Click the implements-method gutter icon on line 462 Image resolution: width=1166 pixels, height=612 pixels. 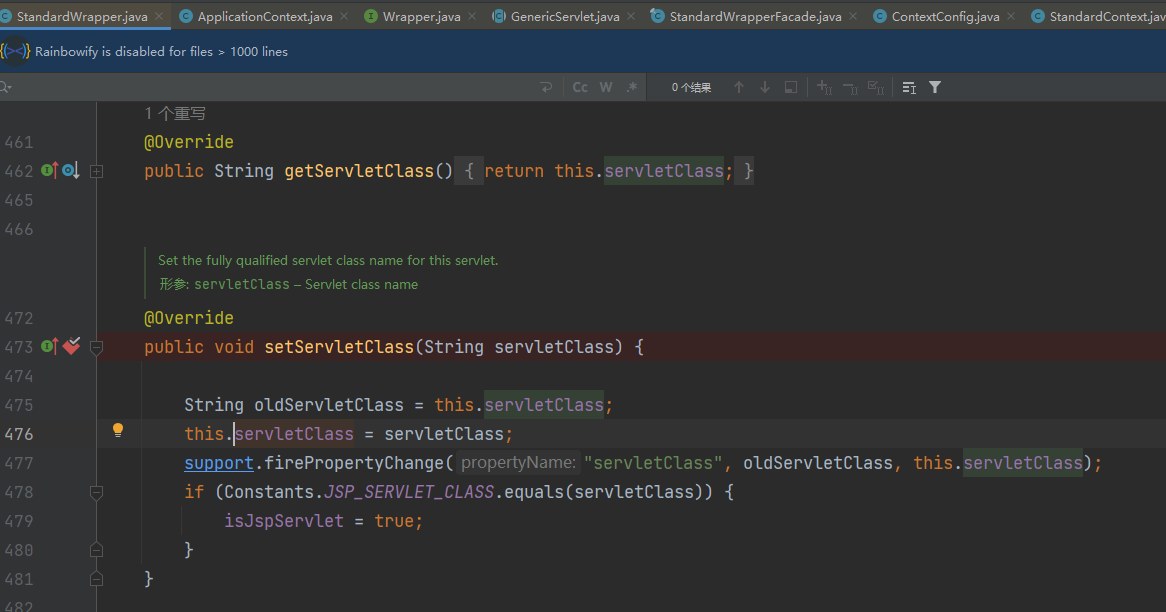coord(49,170)
